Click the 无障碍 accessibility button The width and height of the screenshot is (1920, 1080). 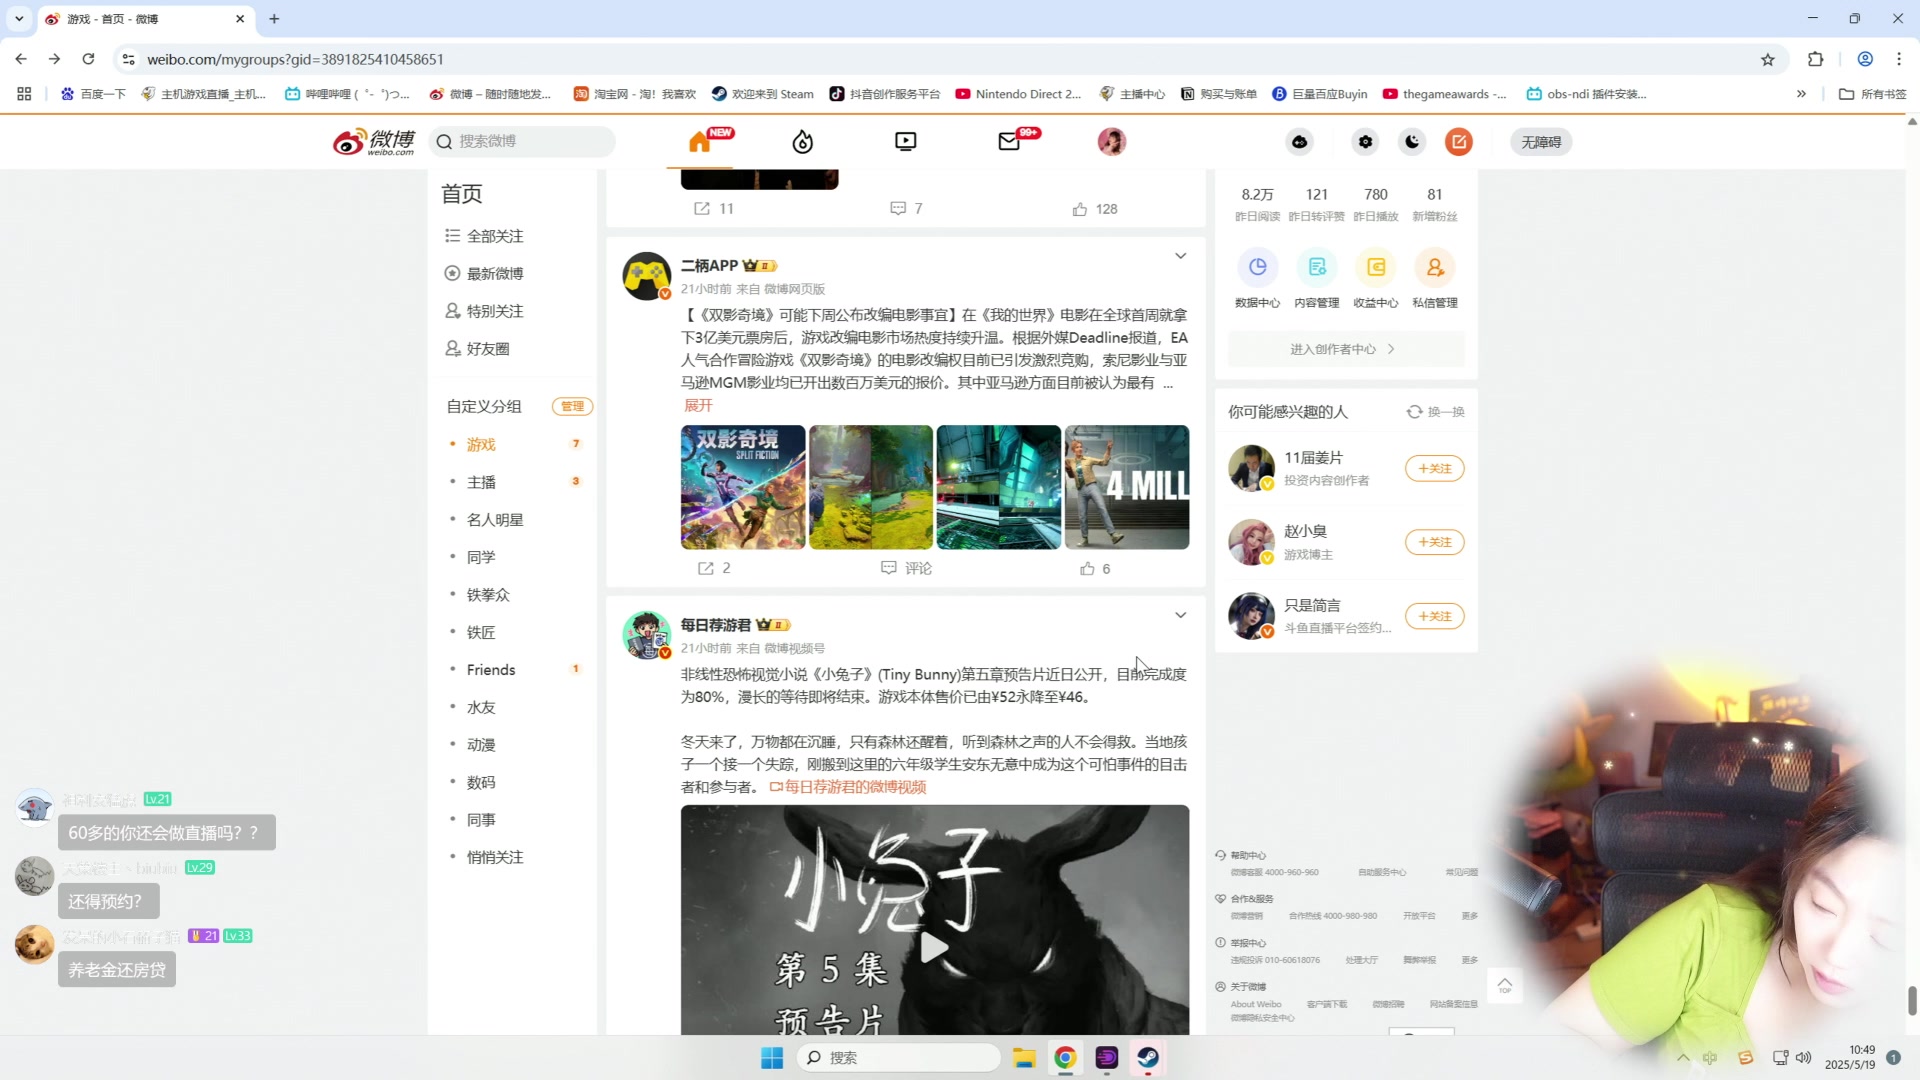click(x=1541, y=142)
